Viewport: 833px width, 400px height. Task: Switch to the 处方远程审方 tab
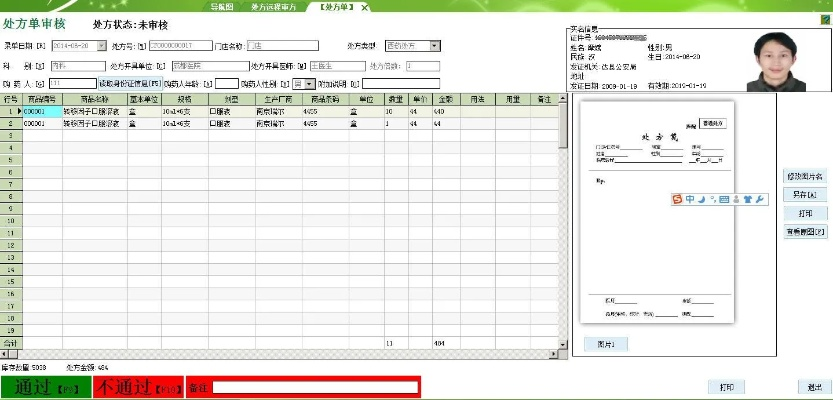[274, 7]
